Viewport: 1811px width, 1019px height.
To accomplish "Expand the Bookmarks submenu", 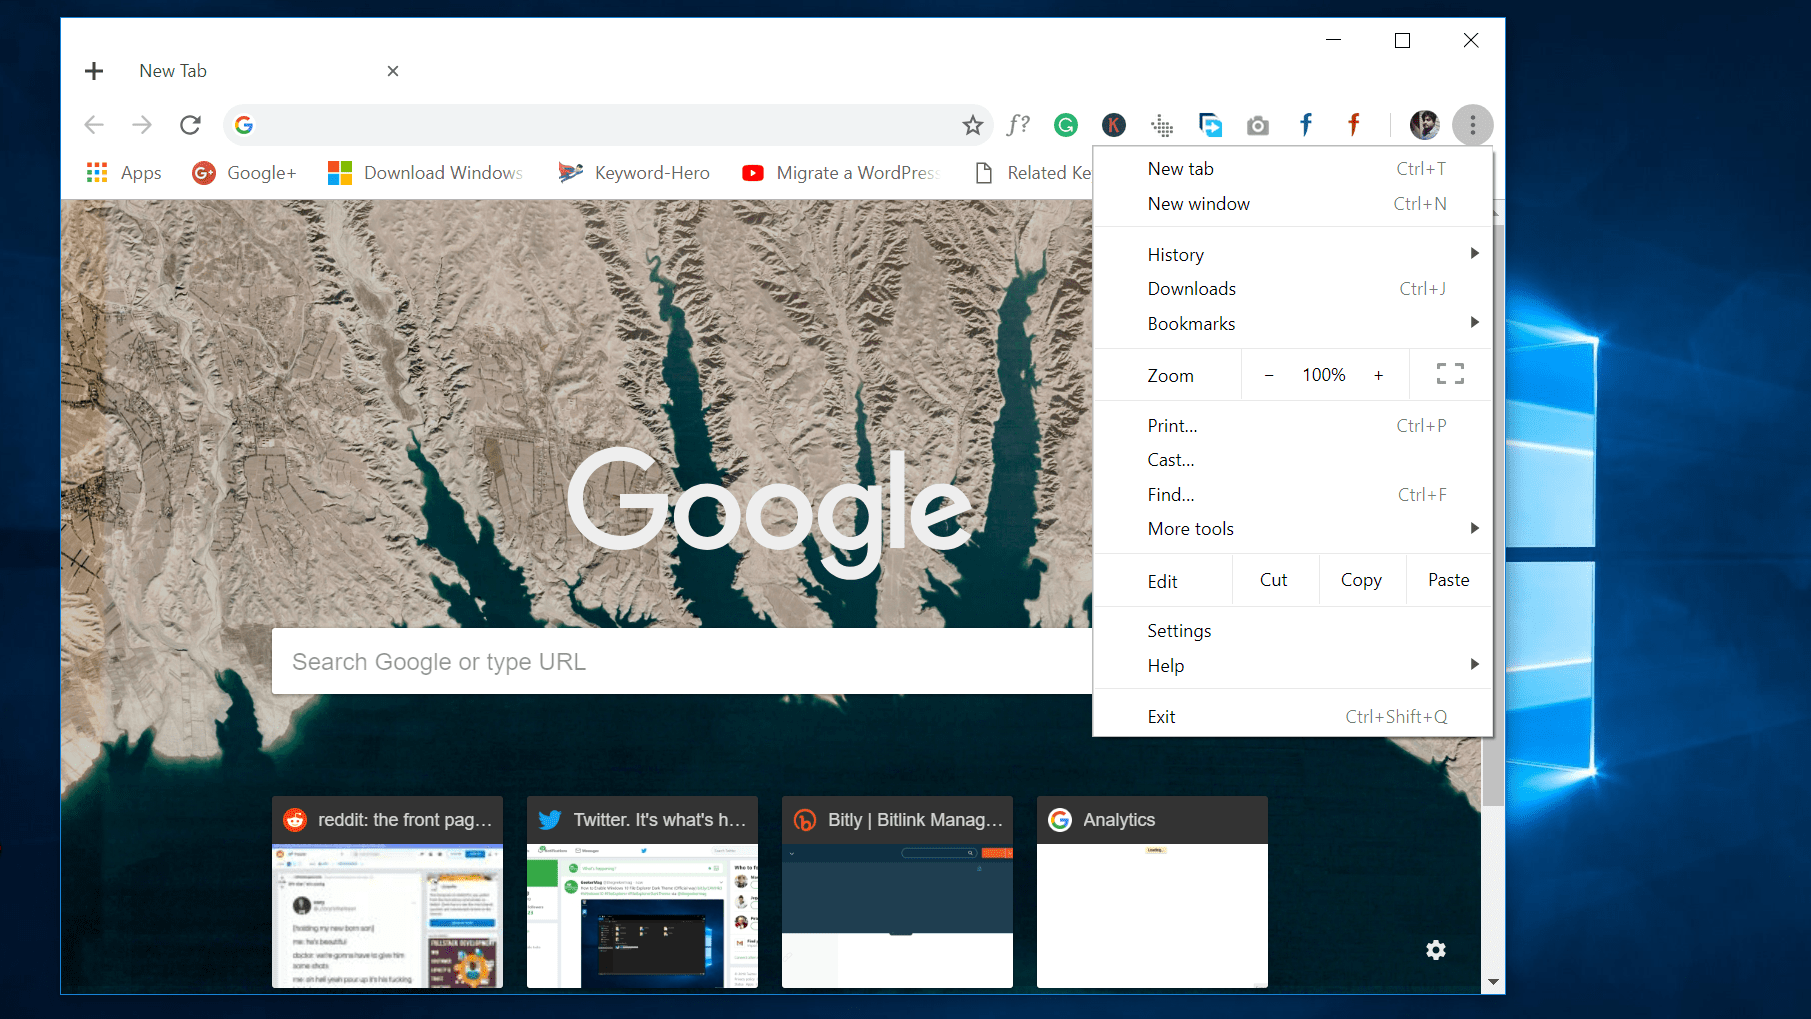I will click(1293, 324).
